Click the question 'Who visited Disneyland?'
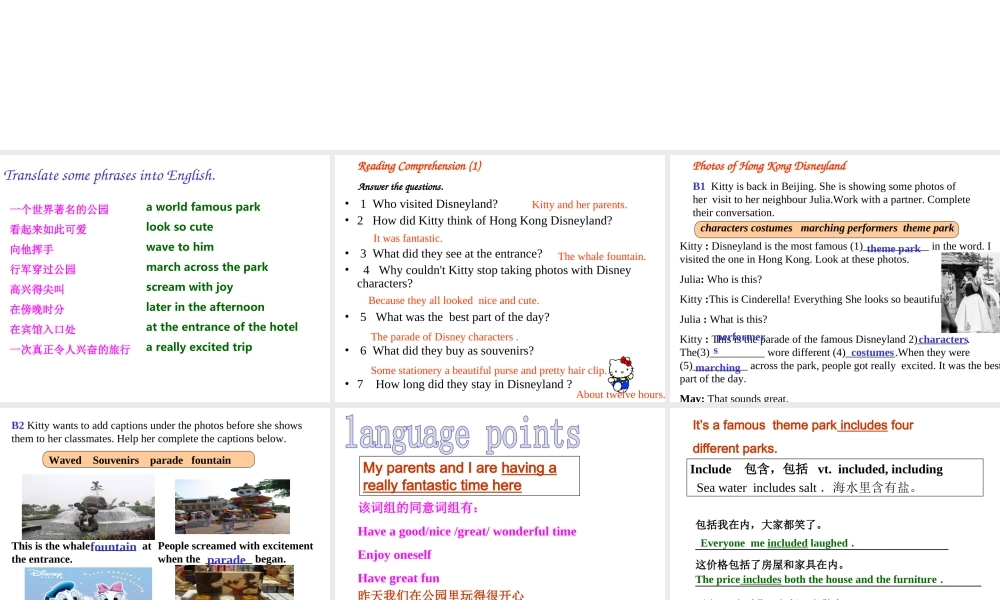This screenshot has height=600, width=1000. point(435,204)
